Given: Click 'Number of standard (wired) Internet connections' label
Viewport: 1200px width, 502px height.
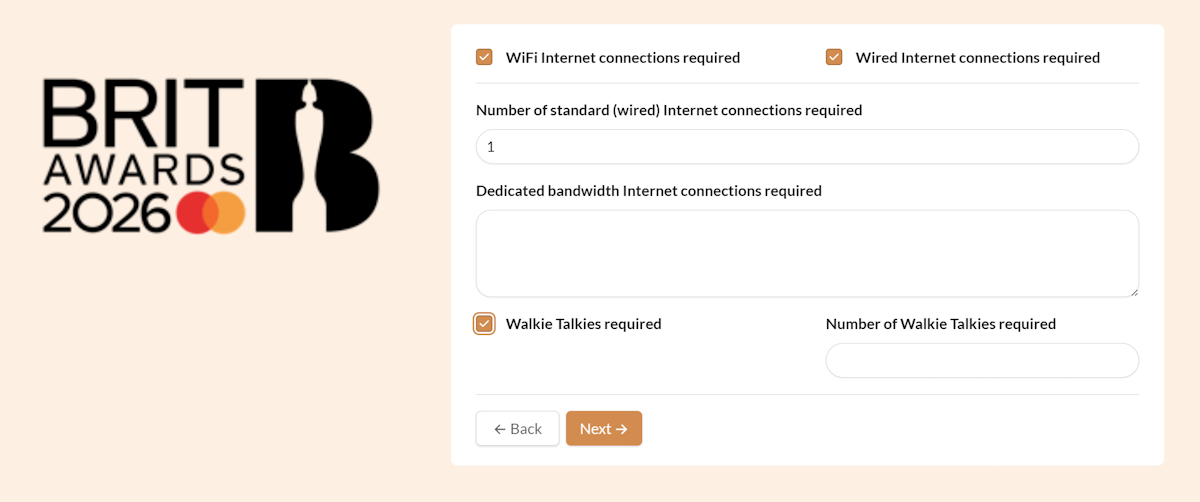Looking at the screenshot, I should point(668,110).
